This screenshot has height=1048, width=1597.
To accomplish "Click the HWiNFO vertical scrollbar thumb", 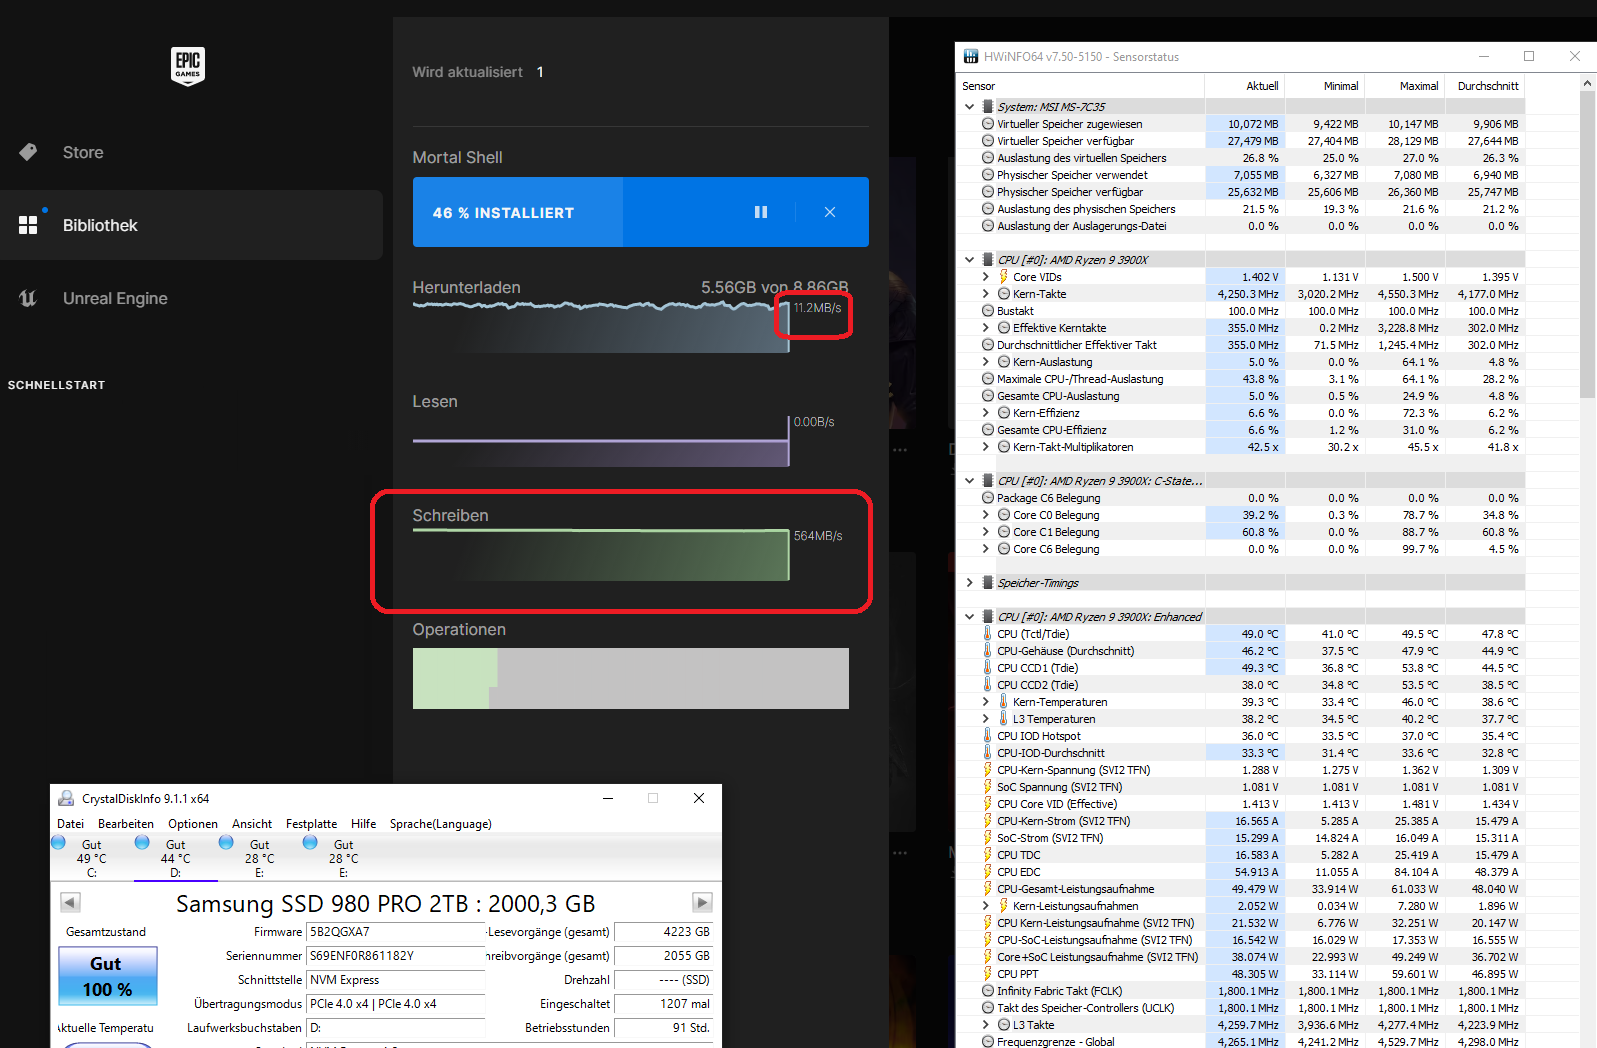I will (x=1588, y=245).
